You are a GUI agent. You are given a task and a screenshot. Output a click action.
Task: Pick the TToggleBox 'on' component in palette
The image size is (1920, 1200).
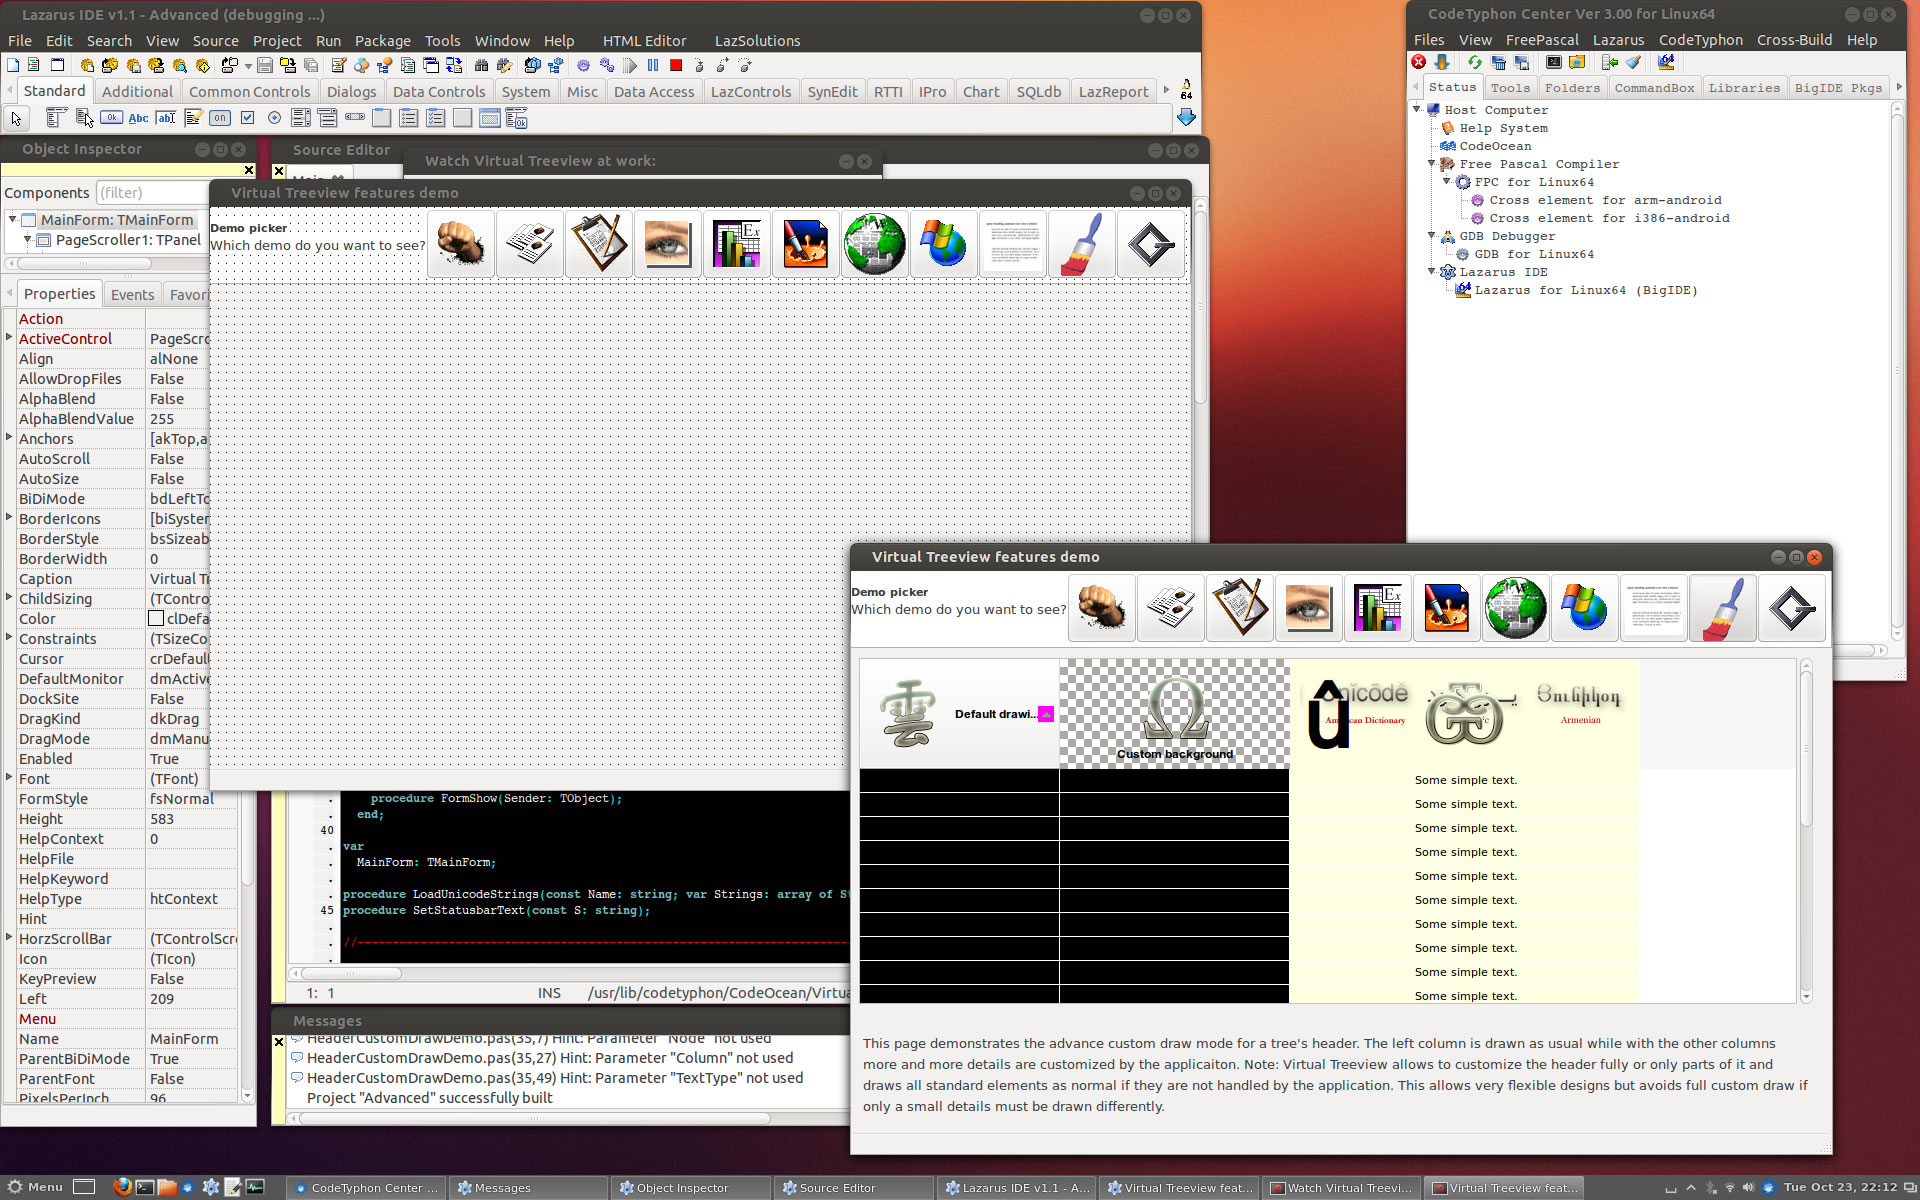tap(220, 118)
